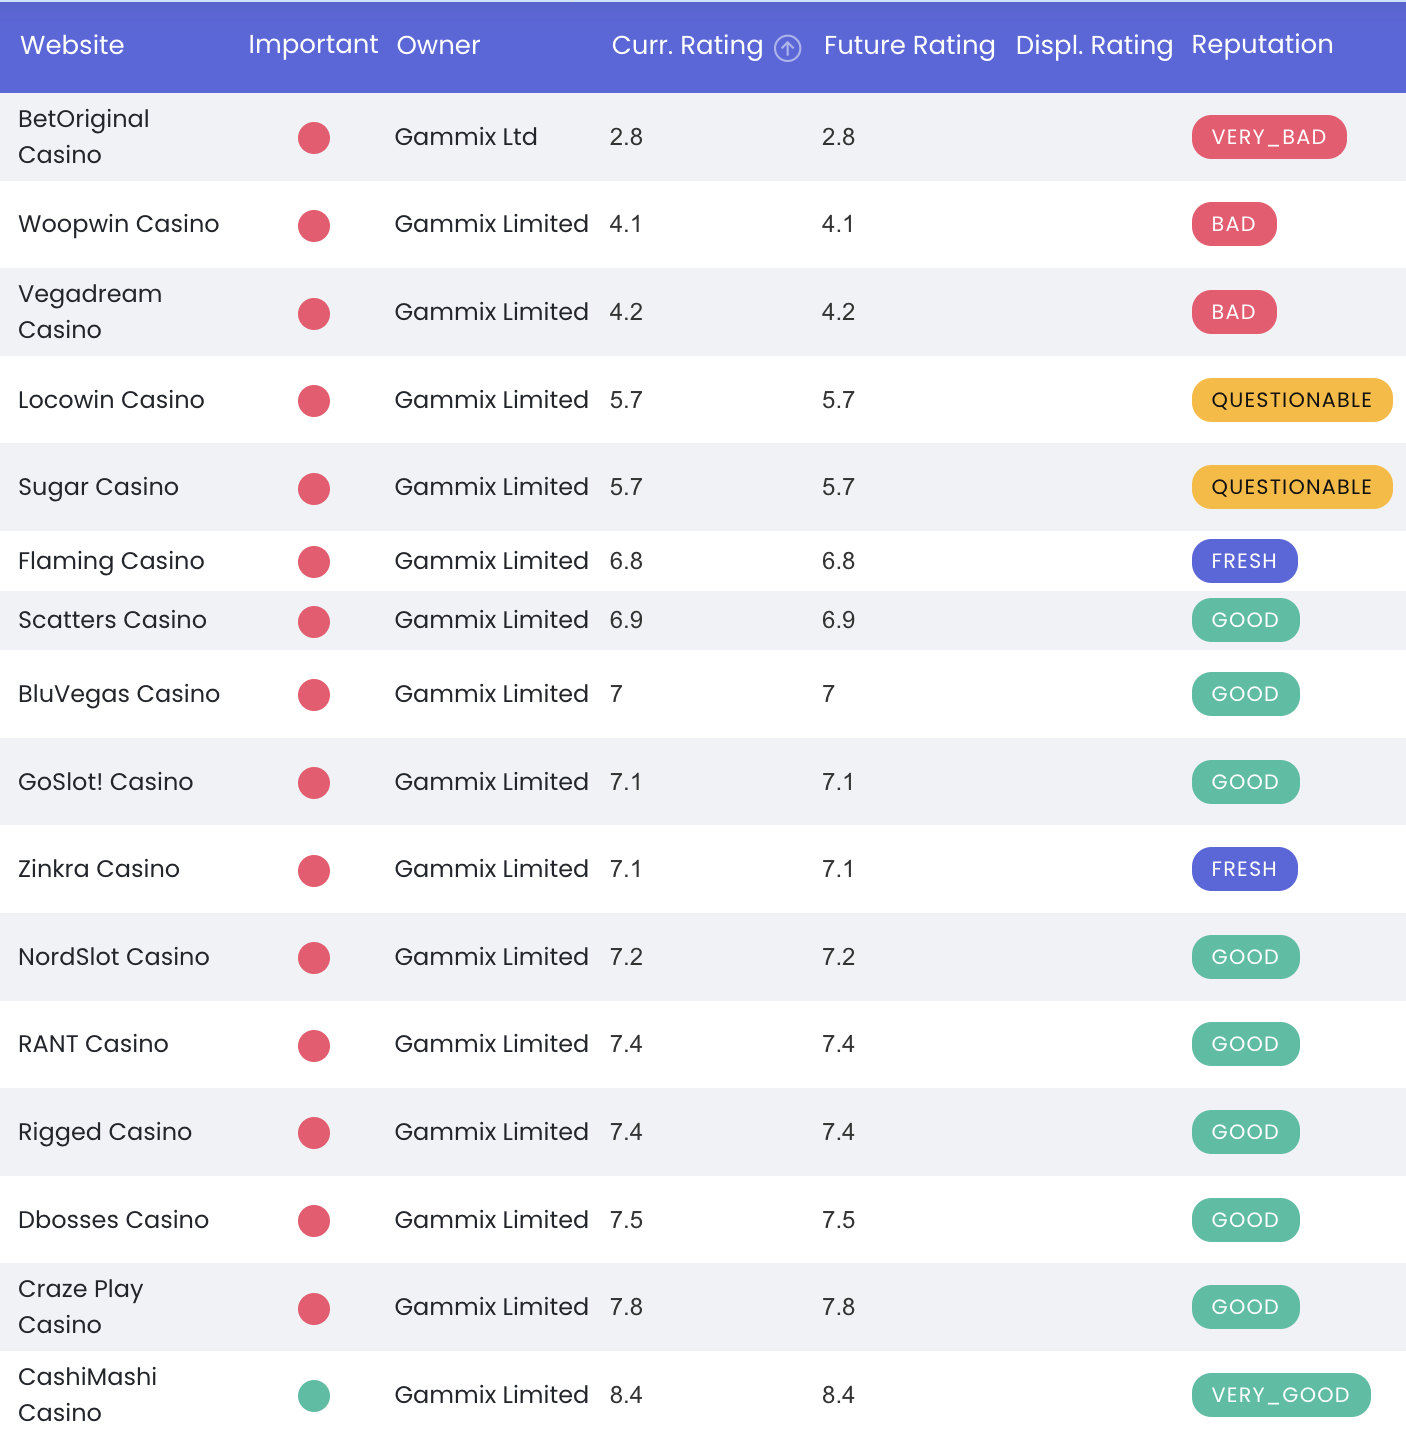Viewport: 1406px width, 1430px height.
Task: Click the yellow QUESTIONABLE badge for Locowin Casino
Action: (x=1291, y=400)
